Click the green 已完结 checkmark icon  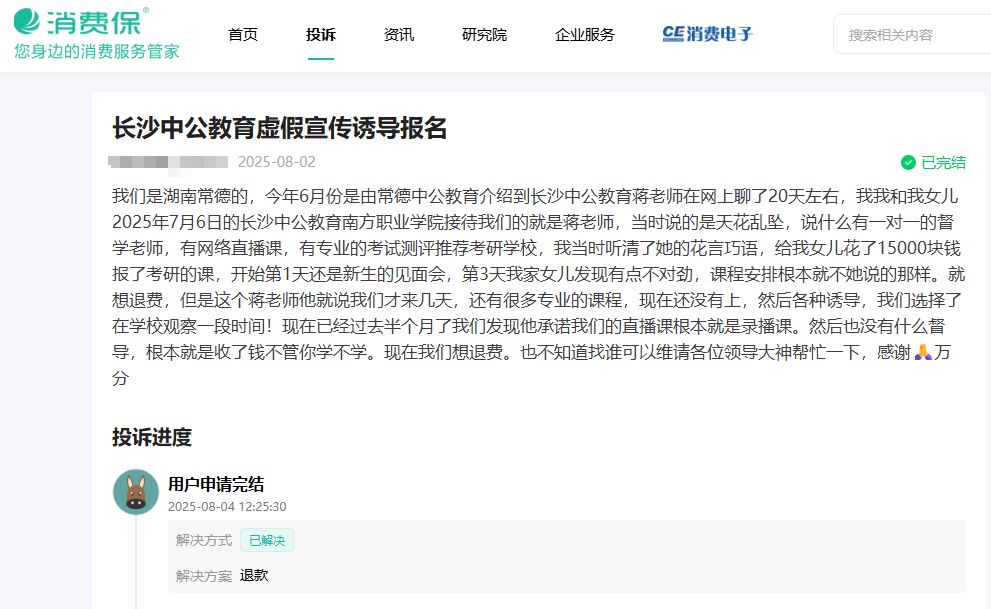tap(908, 163)
